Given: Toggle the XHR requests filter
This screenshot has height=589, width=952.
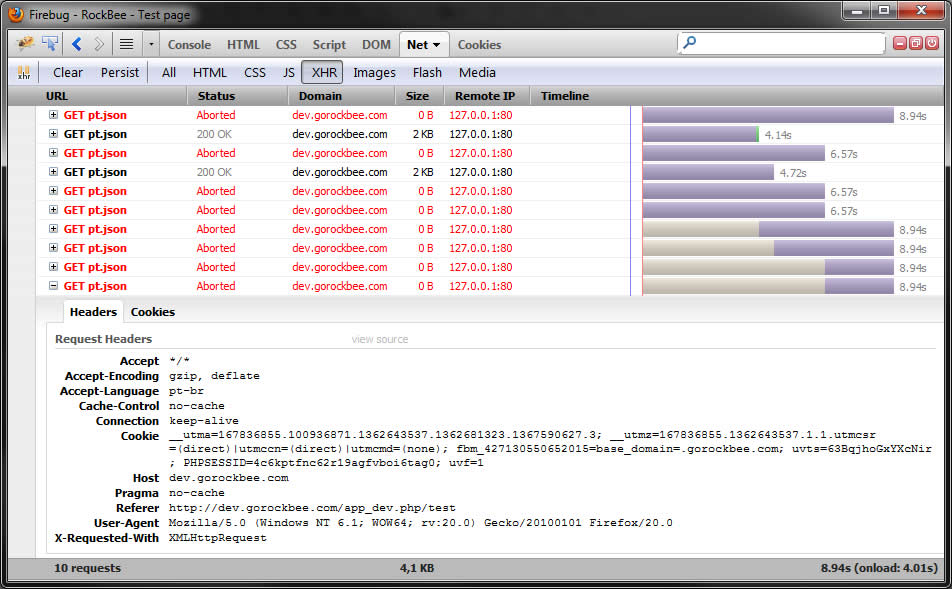Looking at the screenshot, I should pyautogui.click(x=324, y=72).
